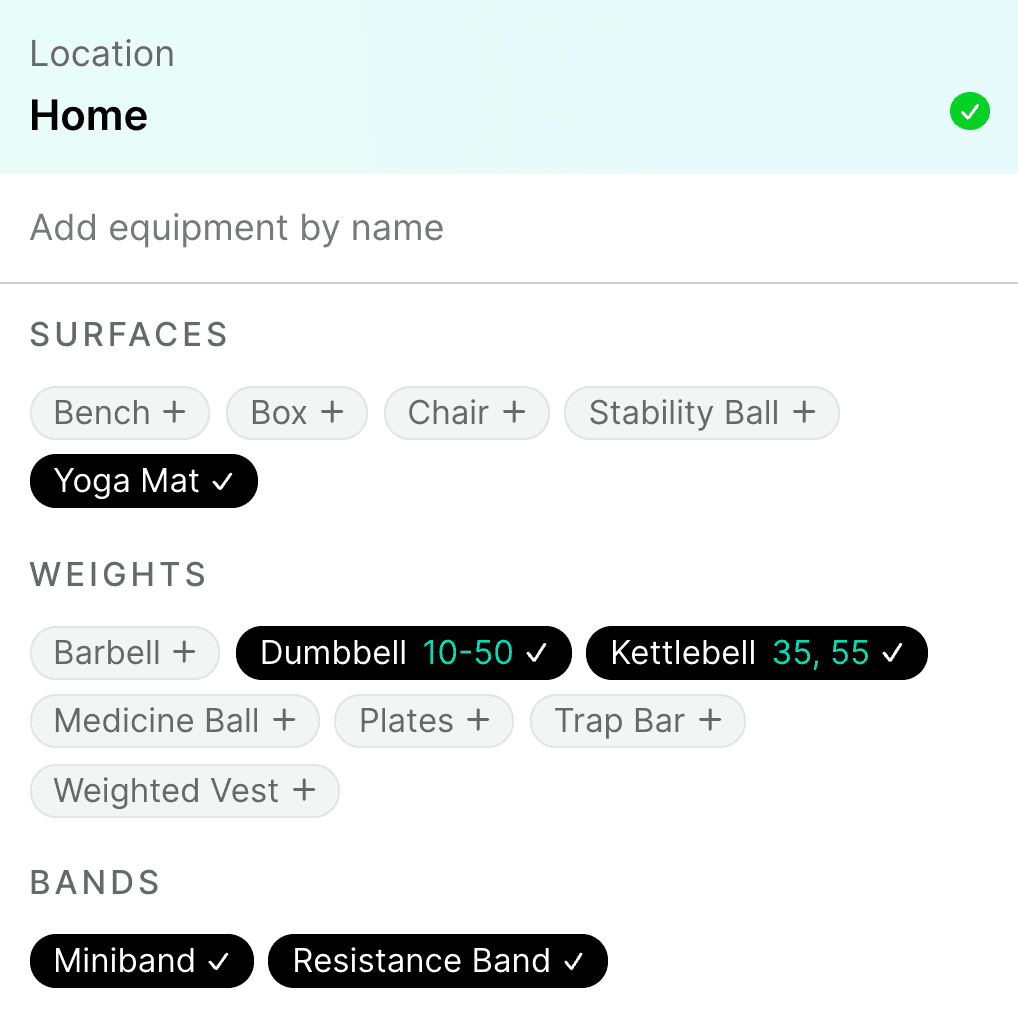This screenshot has width=1018, height=1018.
Task: Add Weighted Vest equipment
Action: click(x=184, y=791)
